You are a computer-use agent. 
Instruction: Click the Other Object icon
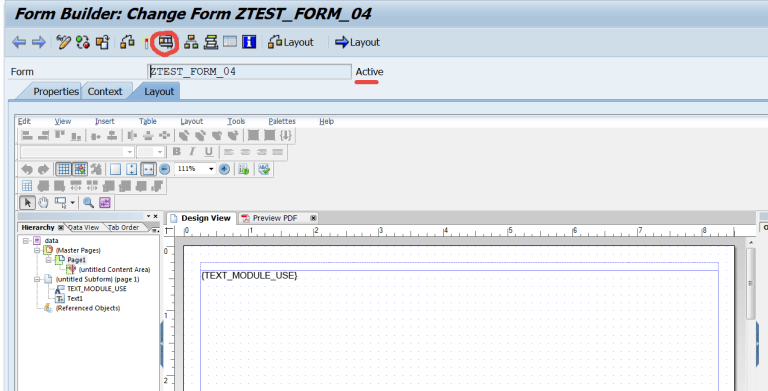point(102,42)
